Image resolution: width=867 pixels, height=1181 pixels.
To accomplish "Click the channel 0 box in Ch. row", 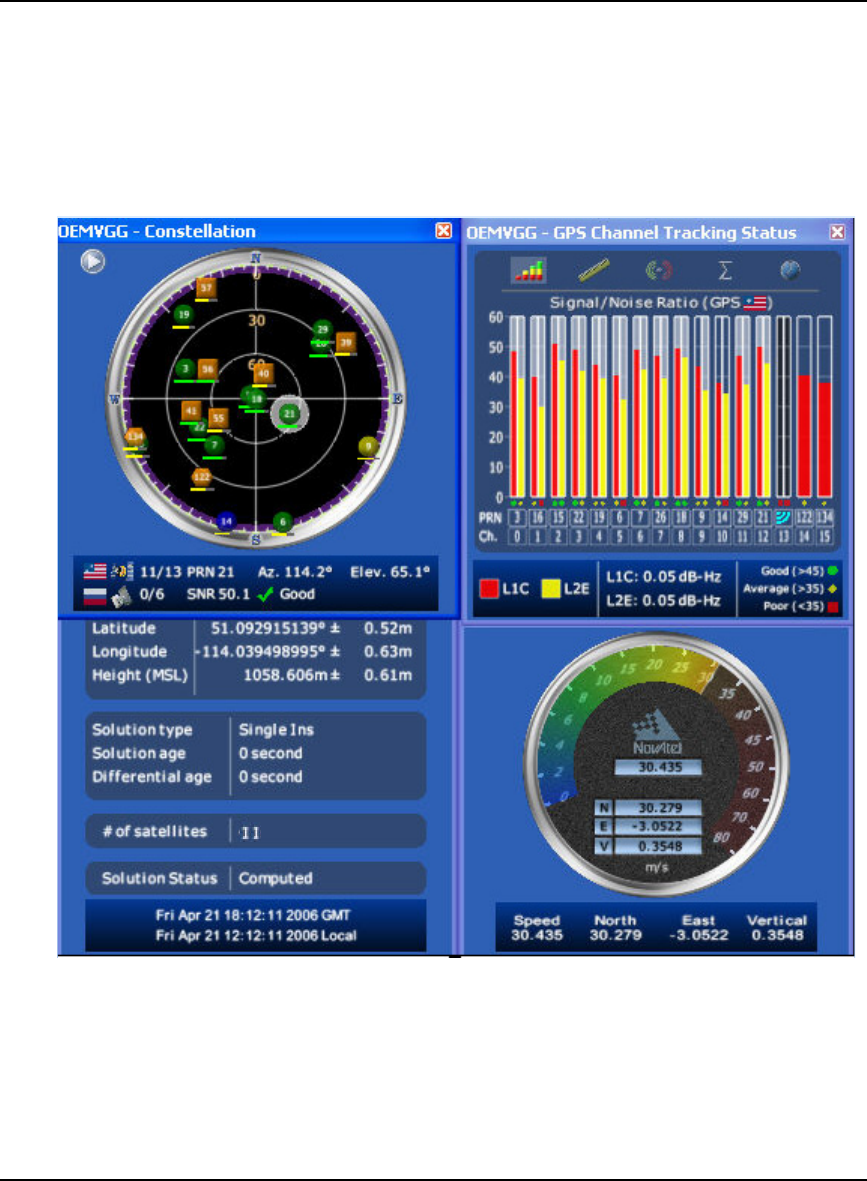I will pos(517,536).
